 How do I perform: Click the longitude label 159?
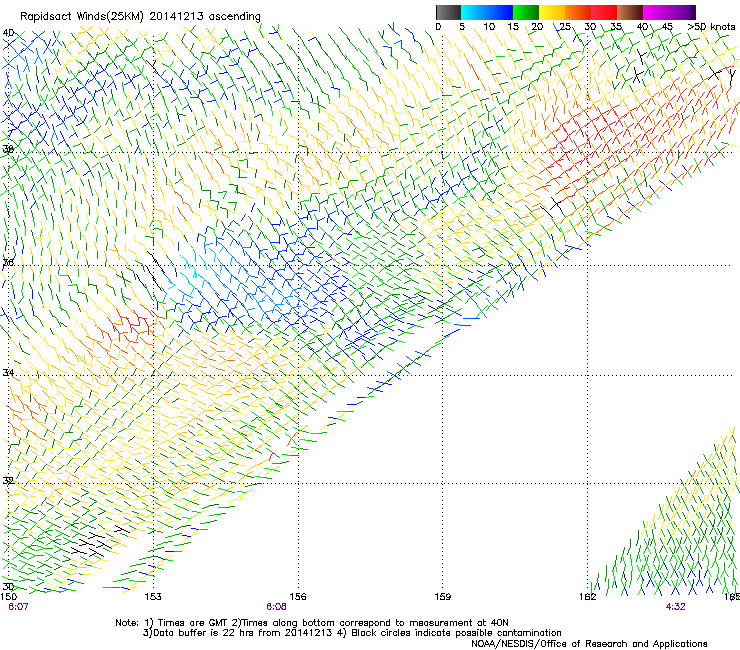443,597
